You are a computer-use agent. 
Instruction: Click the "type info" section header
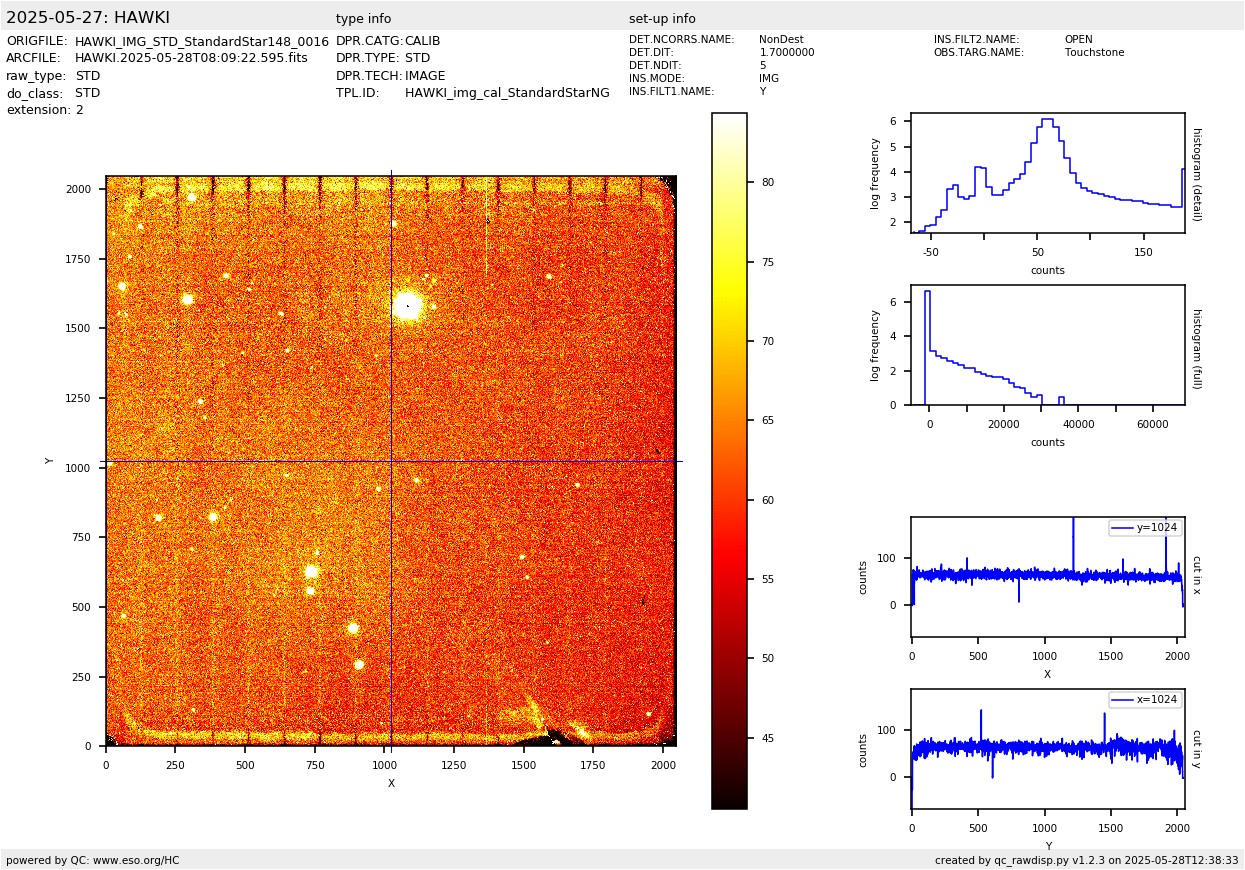tap(363, 19)
